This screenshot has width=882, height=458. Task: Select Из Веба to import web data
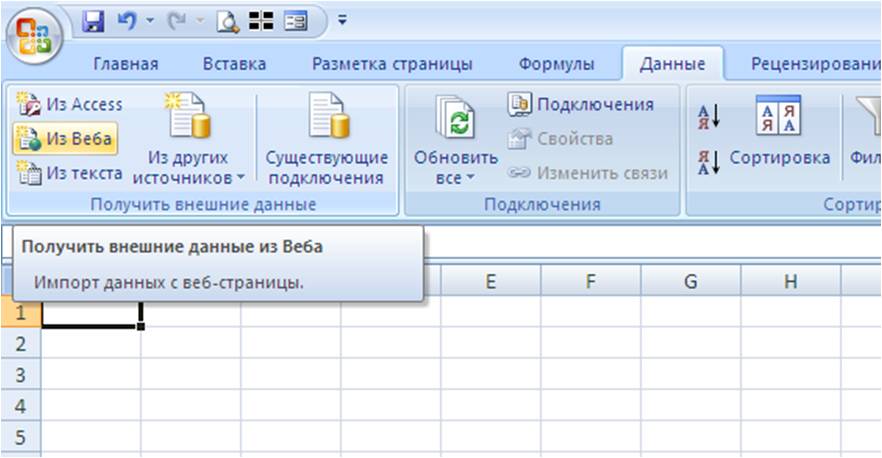[x=65, y=139]
